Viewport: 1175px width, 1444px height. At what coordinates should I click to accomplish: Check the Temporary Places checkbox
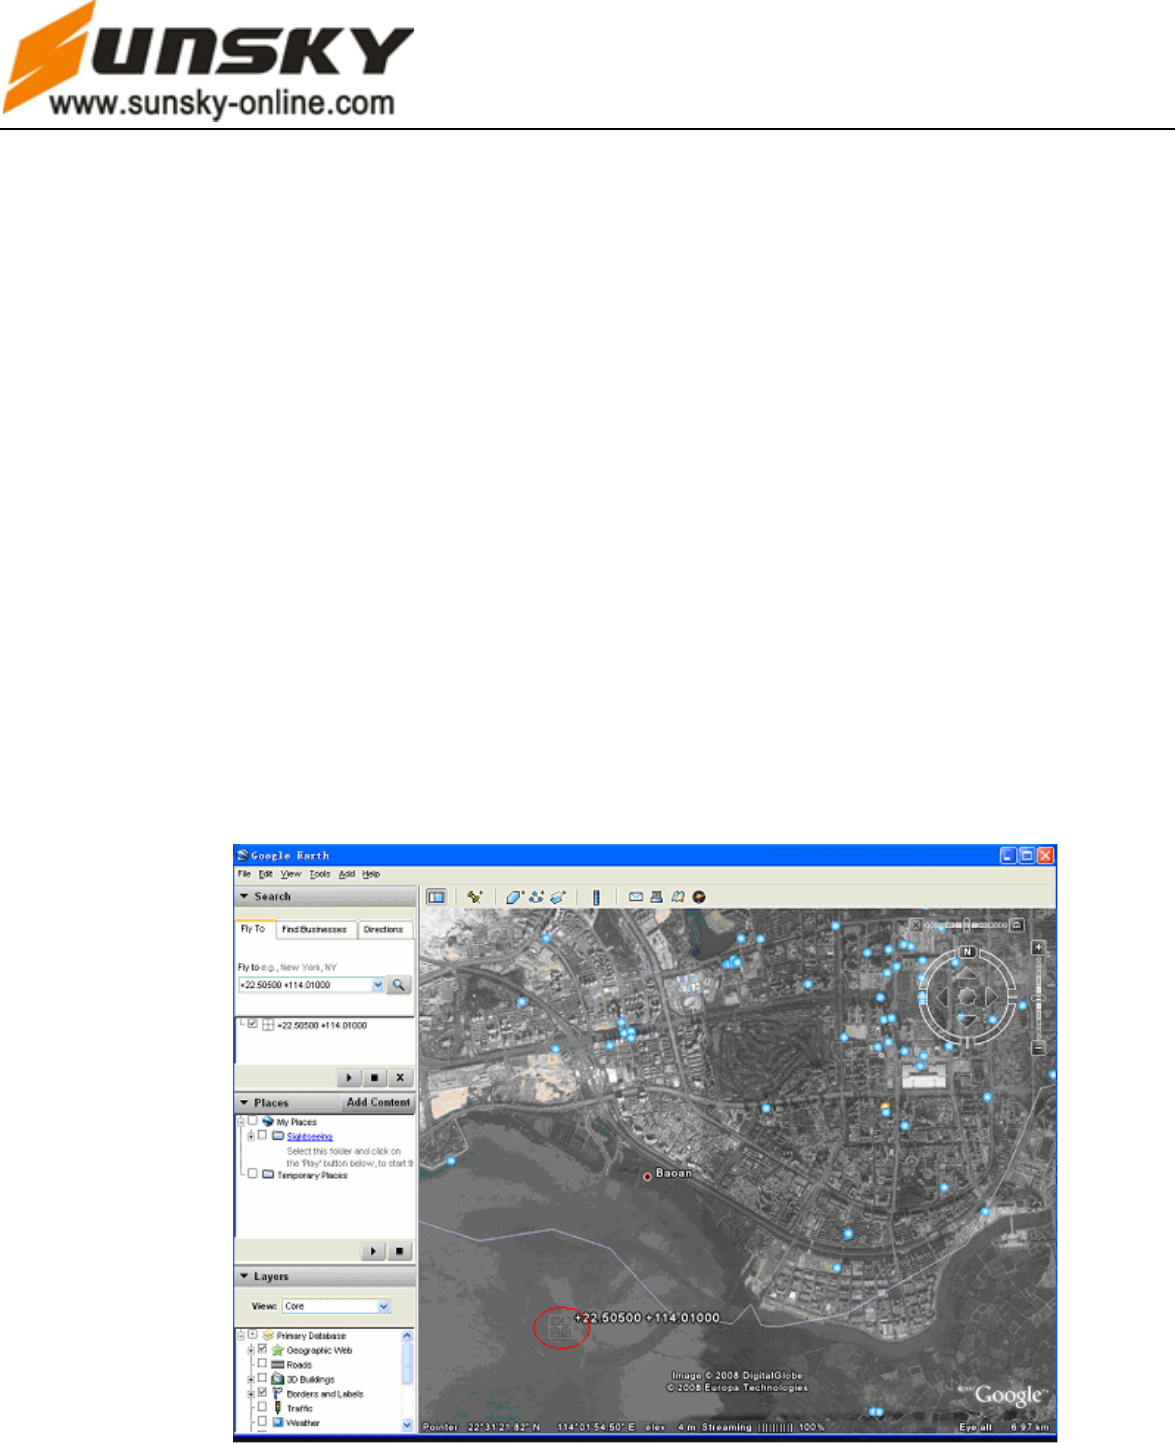[253, 1174]
